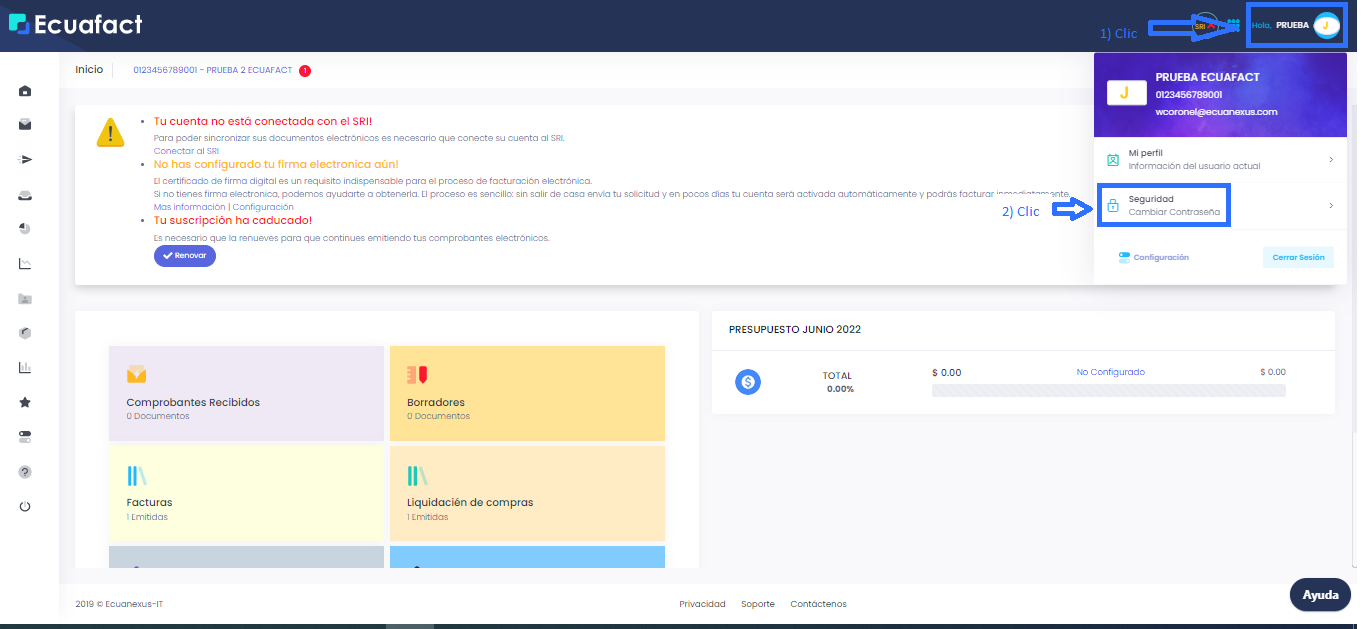Click the Cerrar Sesión button

point(1297,257)
